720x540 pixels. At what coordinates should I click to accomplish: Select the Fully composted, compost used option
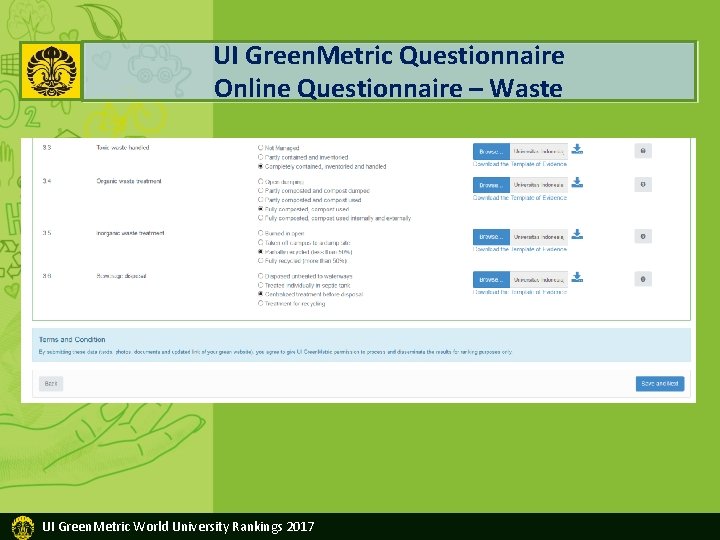260,209
